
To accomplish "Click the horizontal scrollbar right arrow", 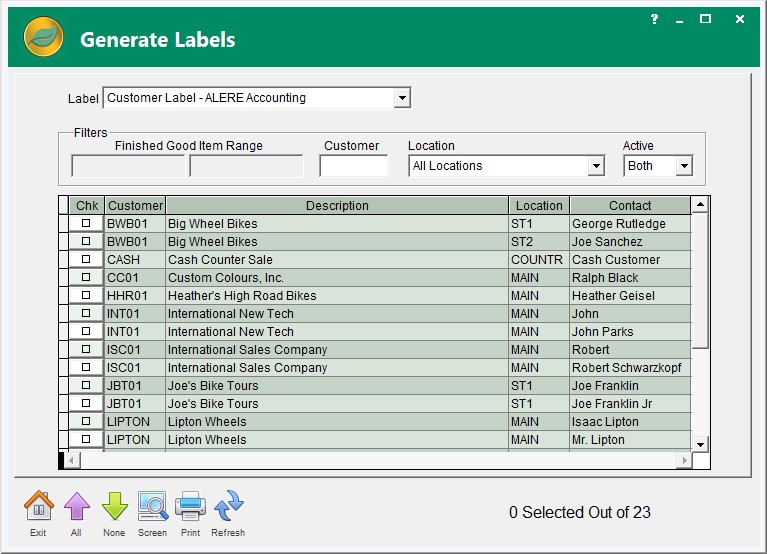I will (684, 460).
